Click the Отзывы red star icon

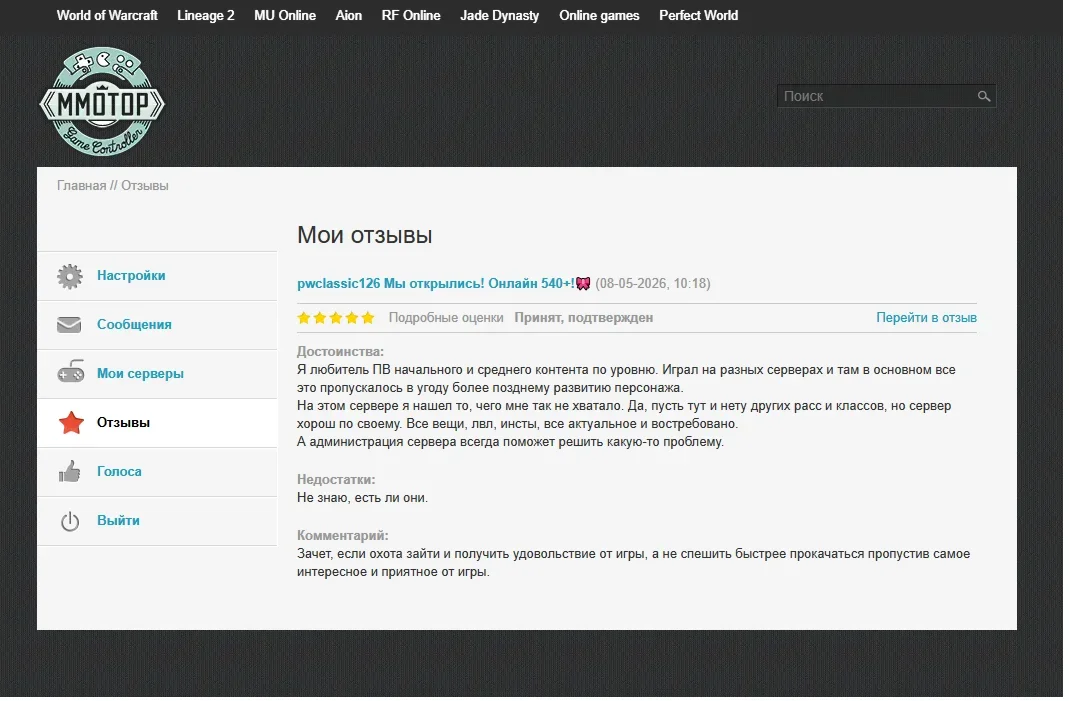click(x=71, y=424)
